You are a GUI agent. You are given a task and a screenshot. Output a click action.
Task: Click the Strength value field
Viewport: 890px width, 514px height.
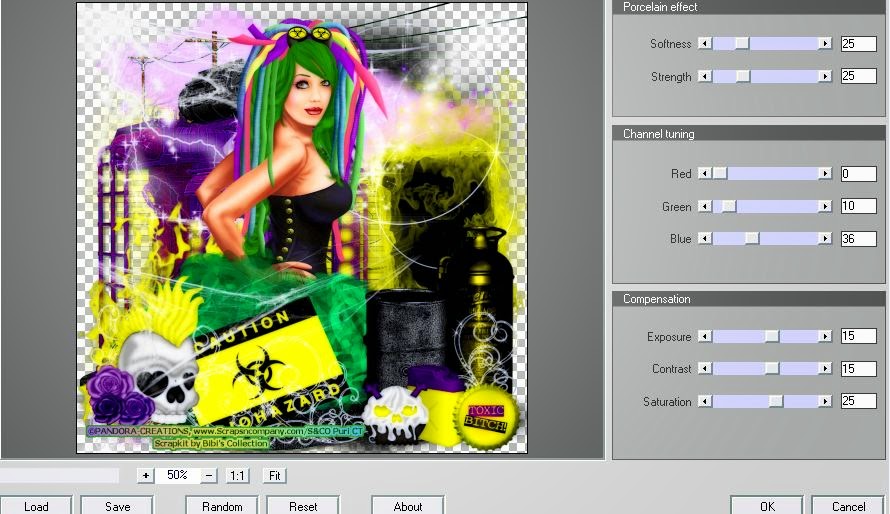coord(859,76)
